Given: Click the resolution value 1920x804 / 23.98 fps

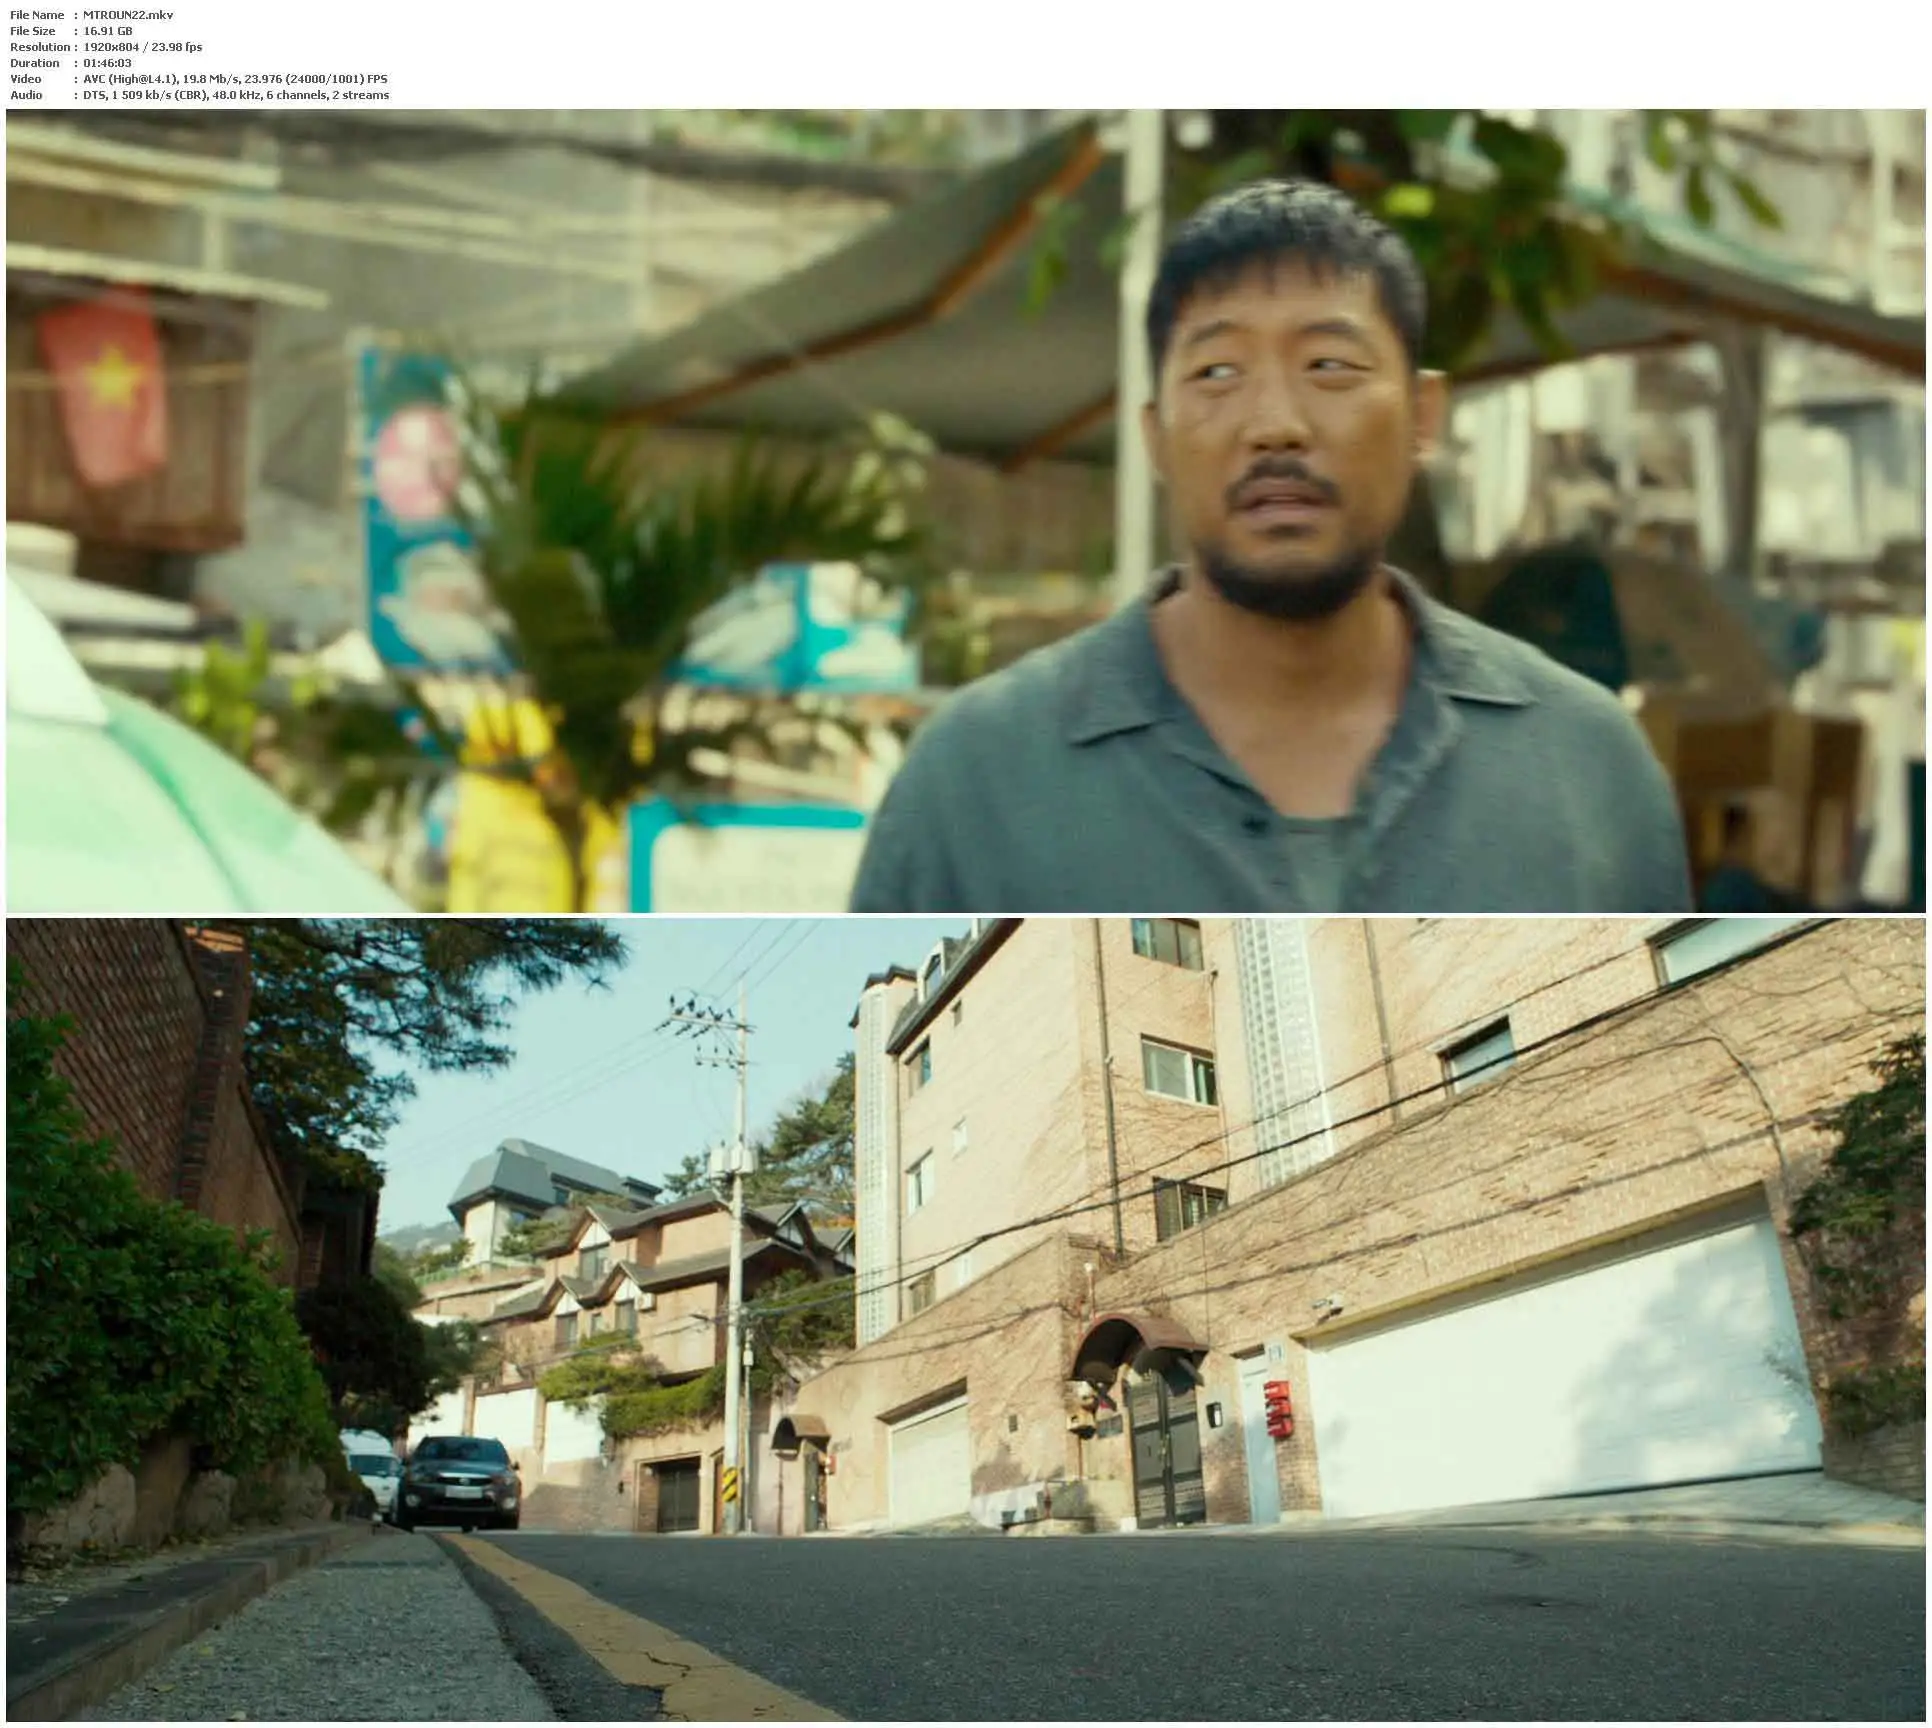Looking at the screenshot, I should pos(143,47).
